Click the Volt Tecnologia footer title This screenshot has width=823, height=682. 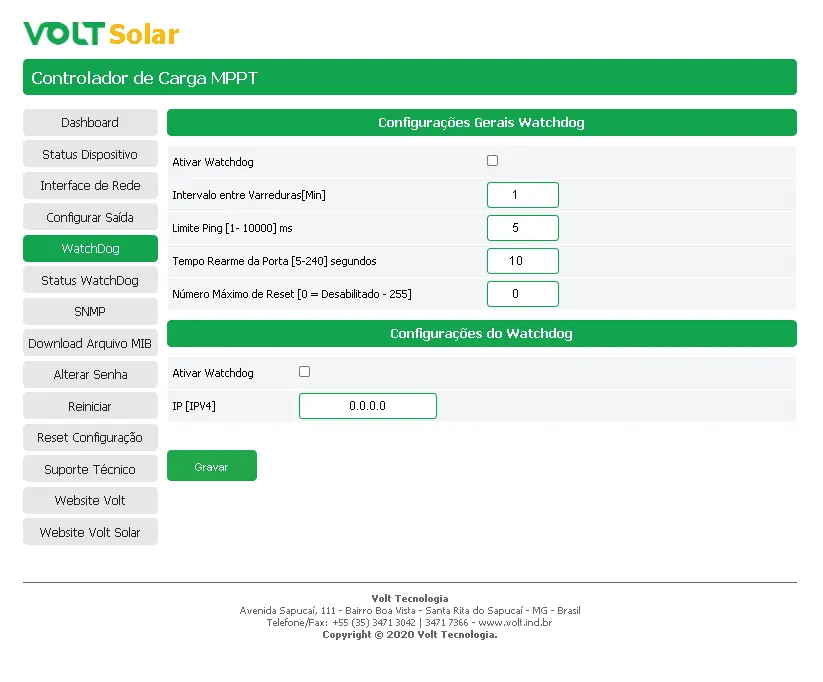pos(410,599)
